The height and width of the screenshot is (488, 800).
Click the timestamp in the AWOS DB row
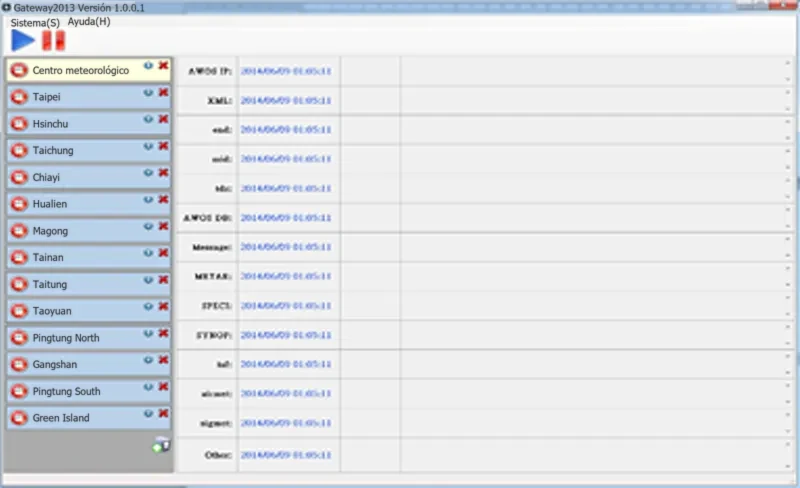click(286, 217)
